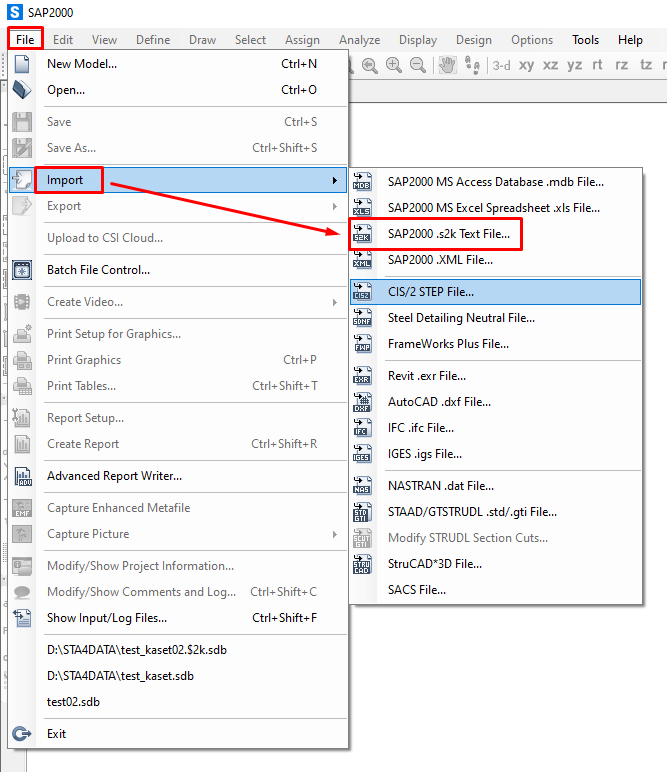Click the SDNF steel detailing icon

[x=362, y=318]
